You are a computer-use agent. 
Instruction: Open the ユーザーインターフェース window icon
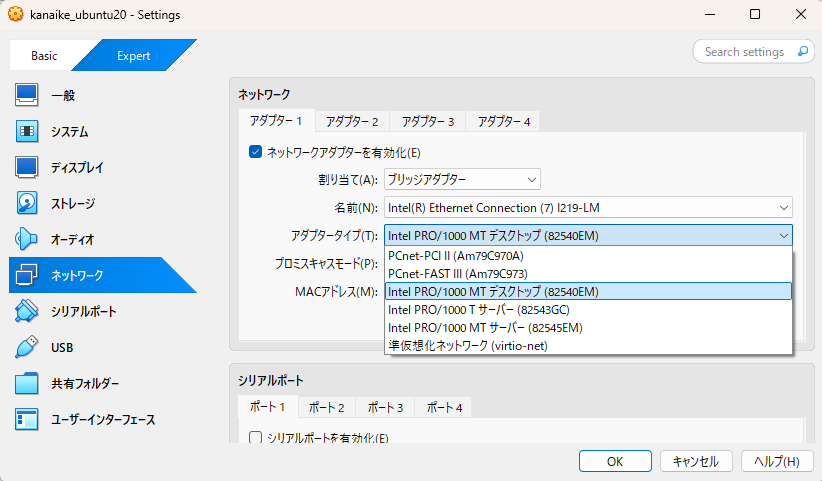[26, 419]
